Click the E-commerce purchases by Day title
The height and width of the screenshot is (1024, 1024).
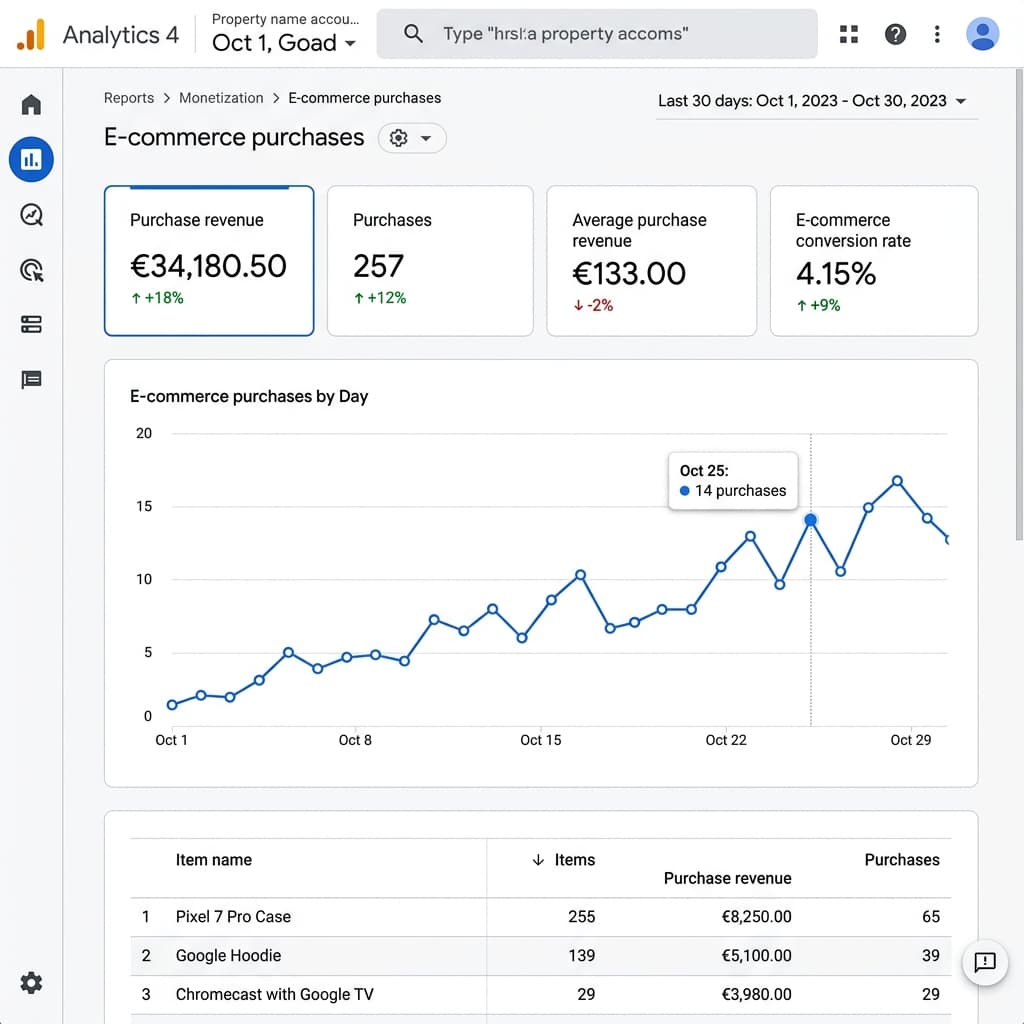pos(249,396)
